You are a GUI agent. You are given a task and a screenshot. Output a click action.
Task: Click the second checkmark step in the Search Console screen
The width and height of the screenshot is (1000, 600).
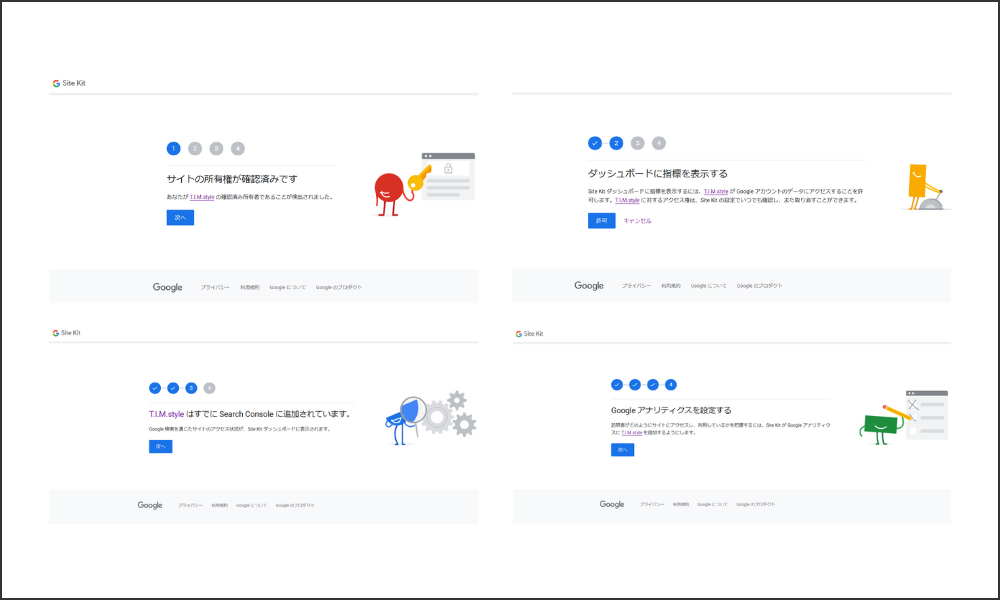[x=173, y=388]
